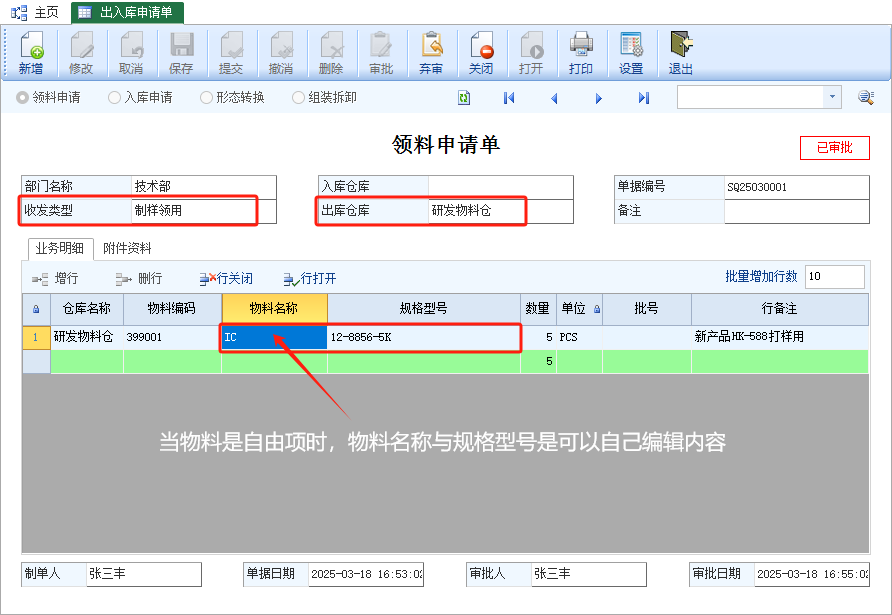Select the 组装拆卸 radio button

pos(298,97)
